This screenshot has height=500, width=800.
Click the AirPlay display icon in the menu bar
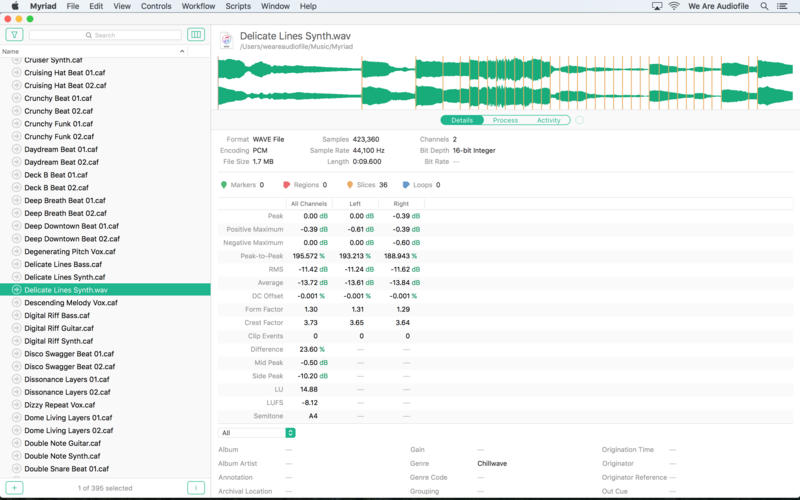[x=657, y=6]
